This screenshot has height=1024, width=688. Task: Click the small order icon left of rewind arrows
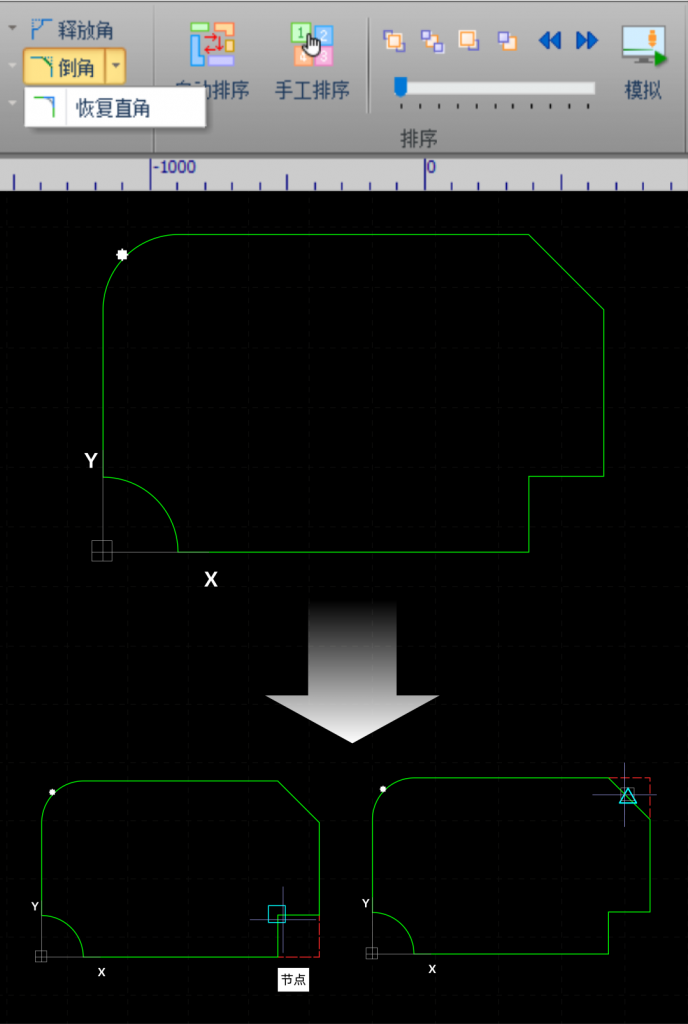coord(508,40)
